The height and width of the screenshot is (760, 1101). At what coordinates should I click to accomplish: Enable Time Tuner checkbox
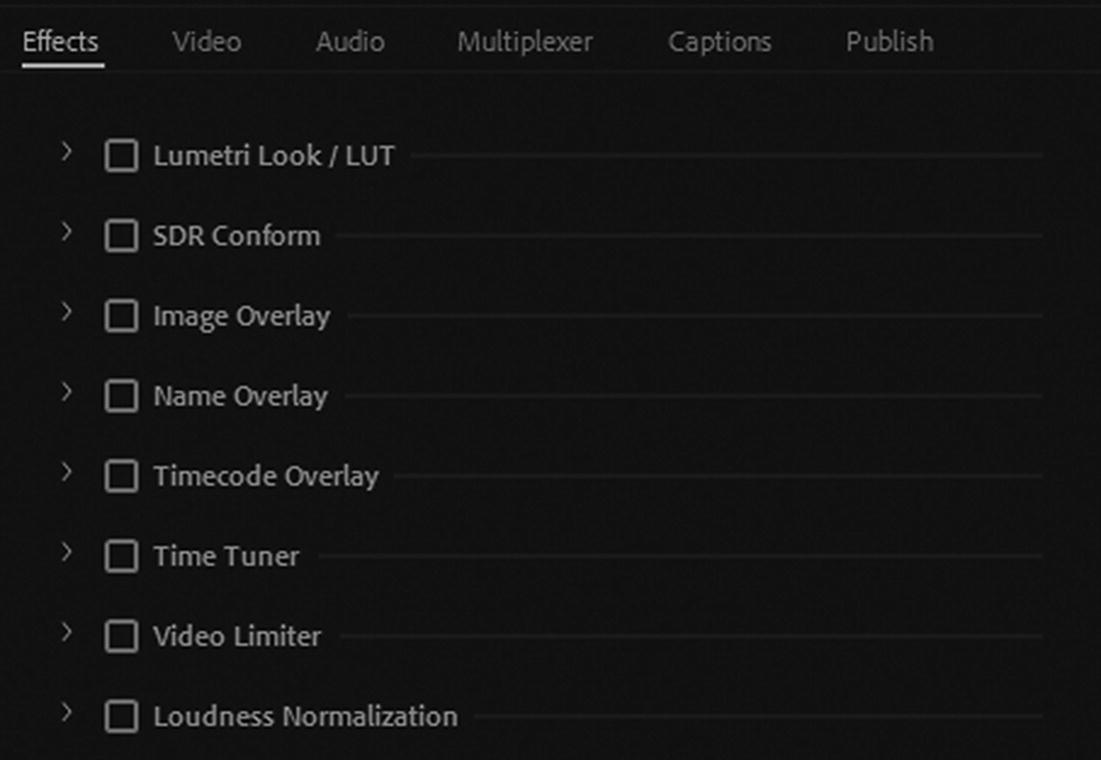(121, 556)
